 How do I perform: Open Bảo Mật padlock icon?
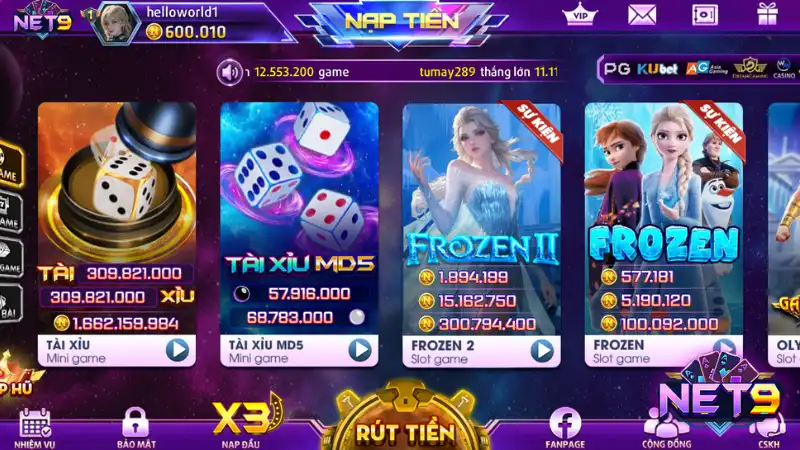(136, 428)
